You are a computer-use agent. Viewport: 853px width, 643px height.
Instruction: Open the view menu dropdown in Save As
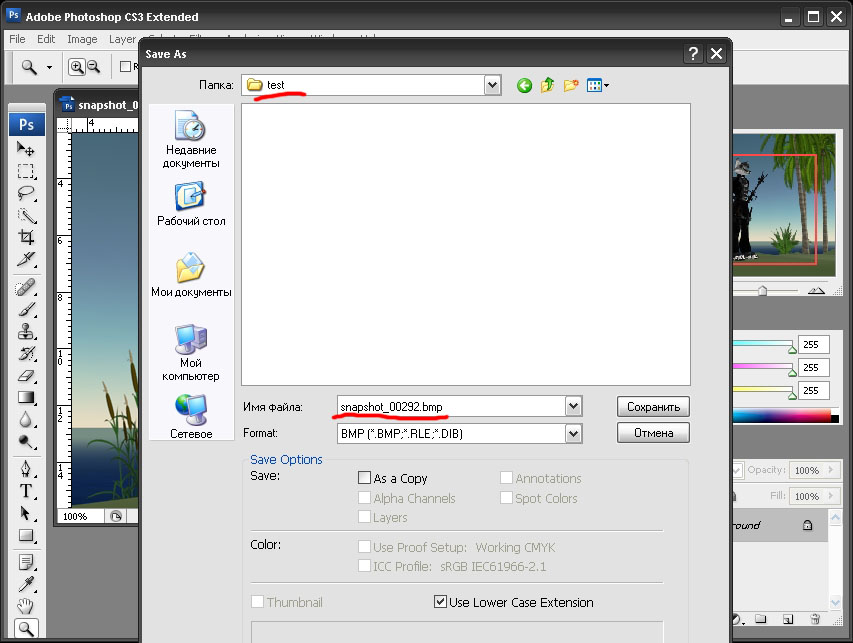click(x=599, y=86)
